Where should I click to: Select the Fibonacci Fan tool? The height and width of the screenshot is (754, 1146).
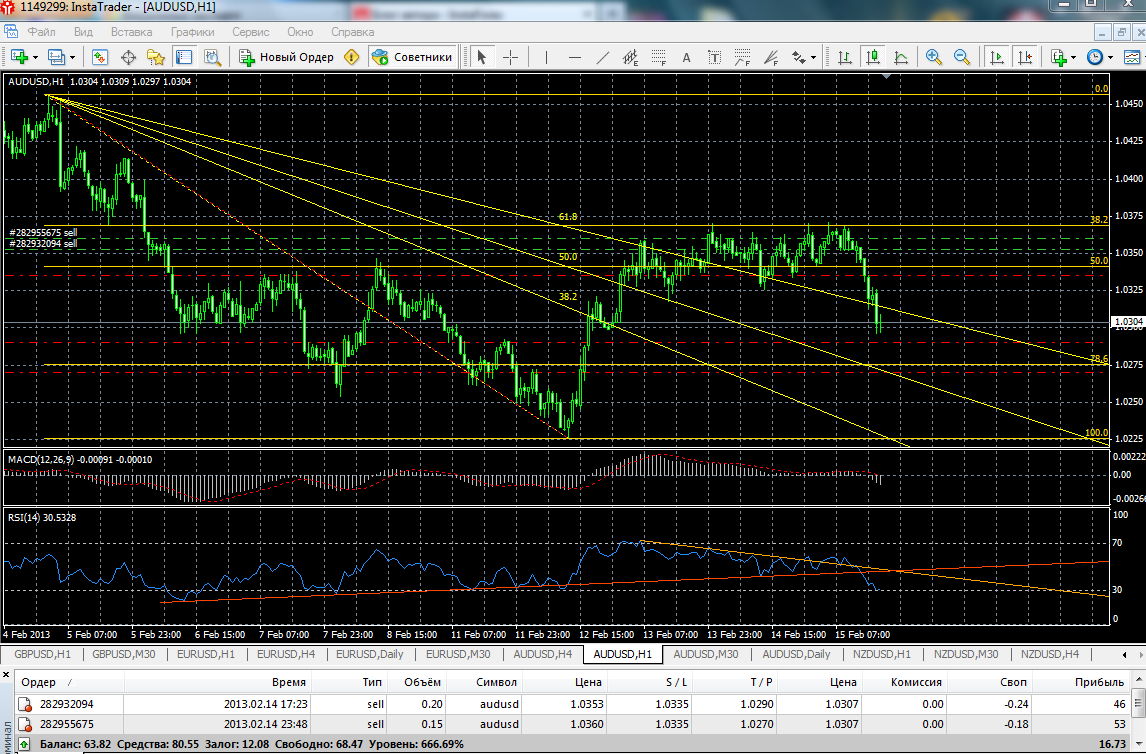tap(770, 57)
